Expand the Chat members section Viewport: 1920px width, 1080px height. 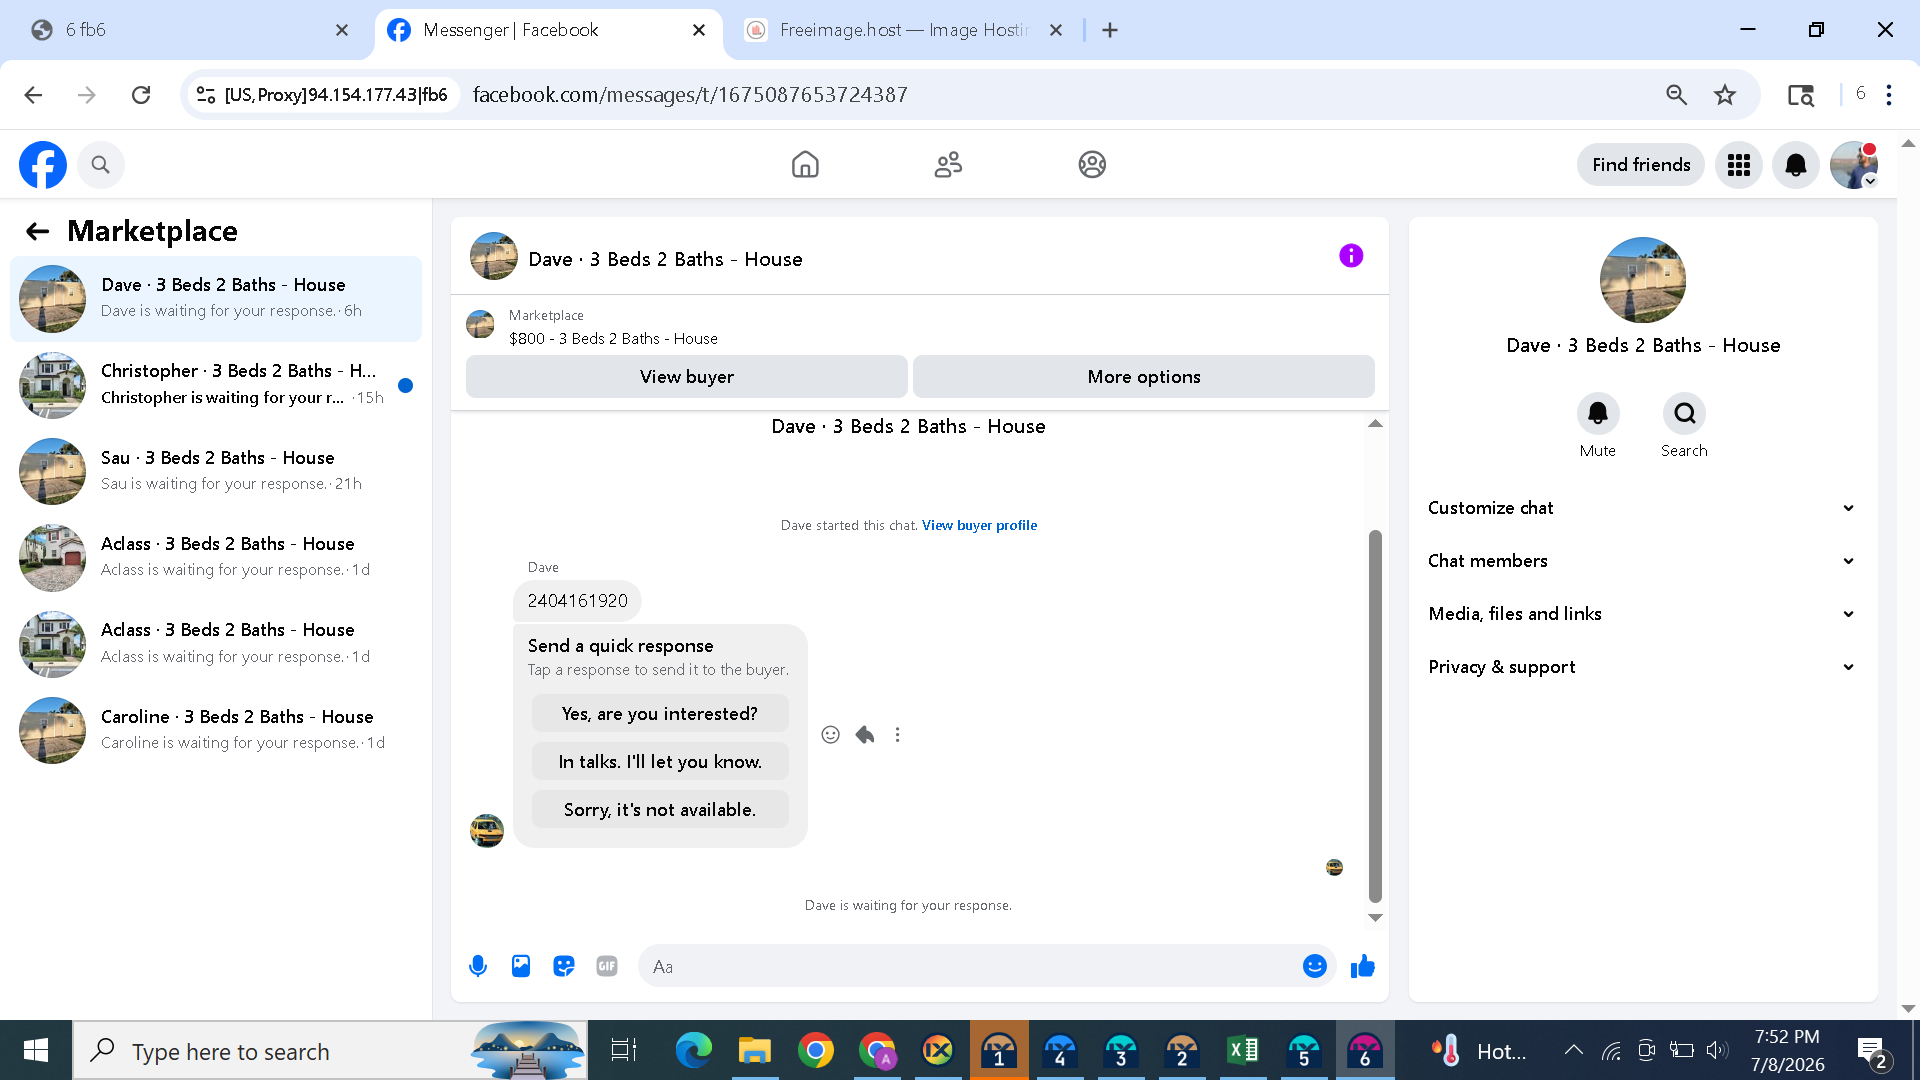point(1642,561)
